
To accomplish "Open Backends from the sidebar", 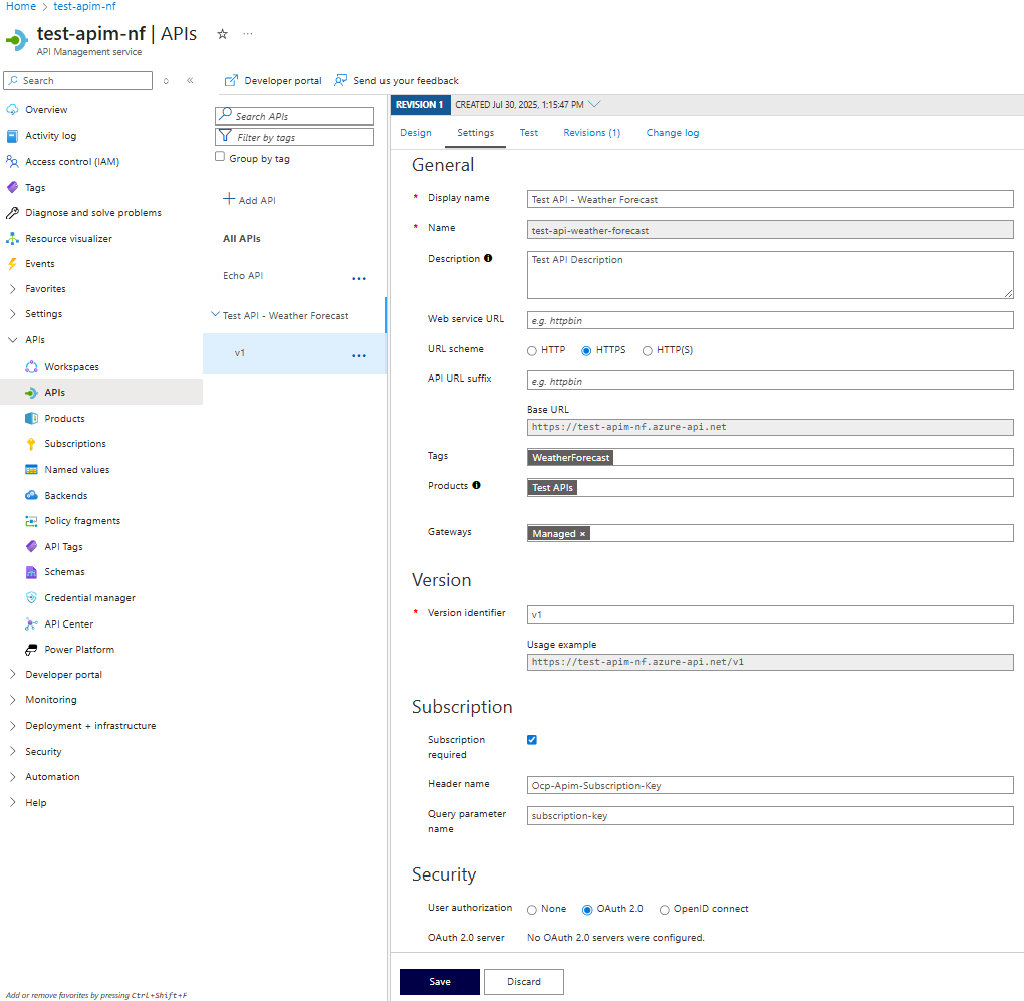I will click(x=65, y=496).
